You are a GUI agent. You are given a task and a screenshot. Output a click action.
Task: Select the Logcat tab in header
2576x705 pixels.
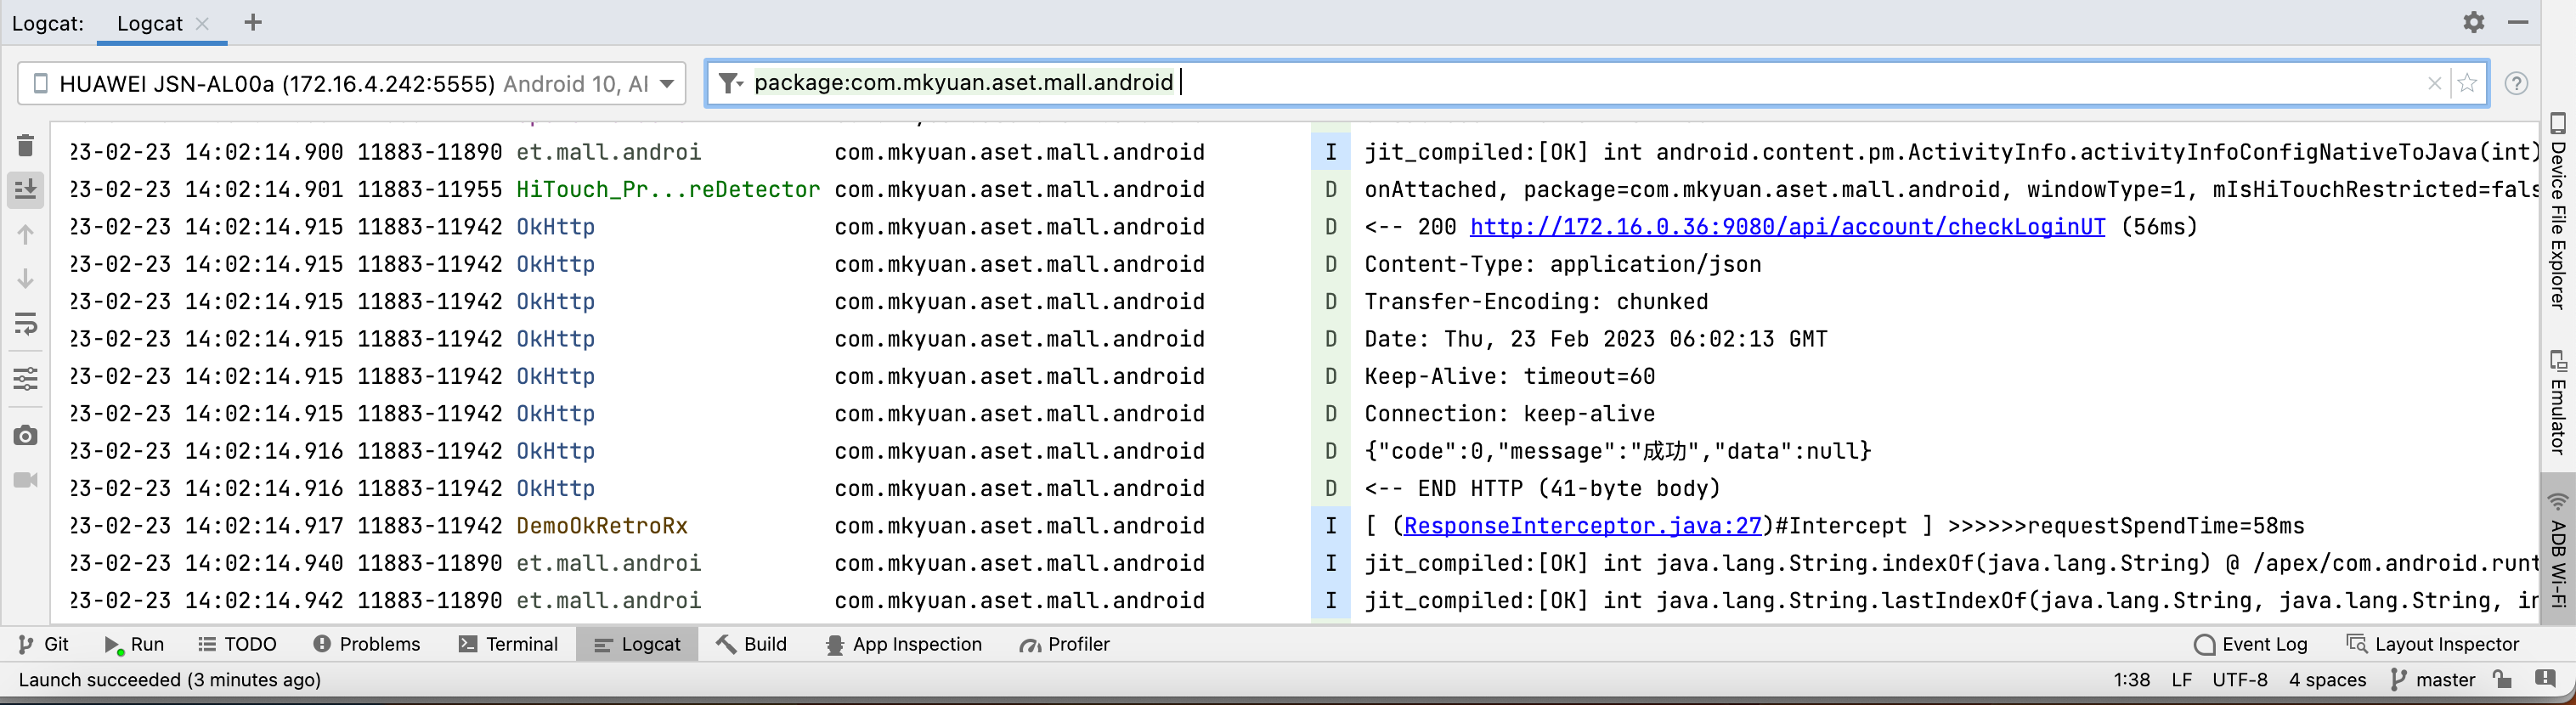pos(150,24)
